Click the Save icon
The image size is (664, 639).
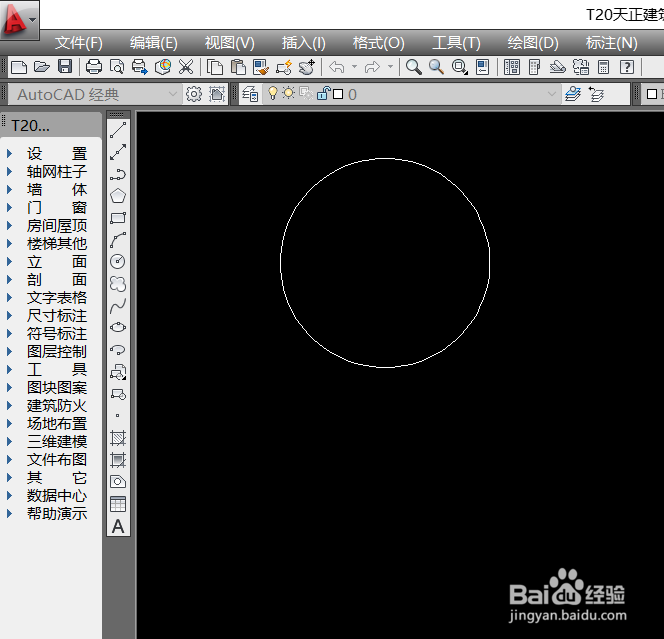(x=65, y=67)
